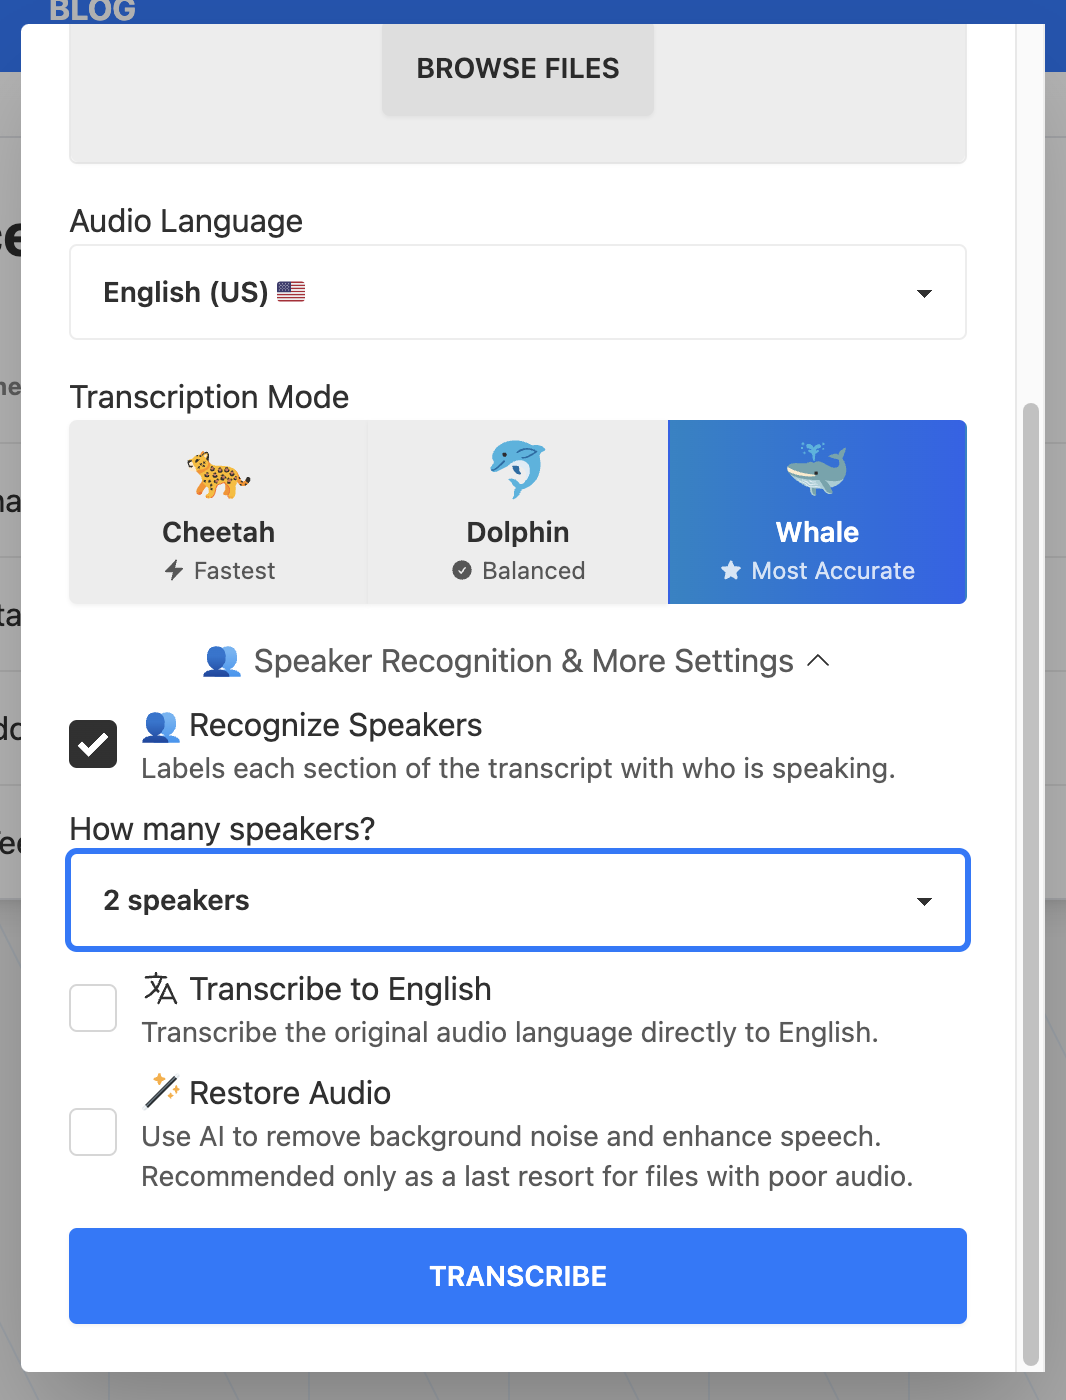
Task: Select the Dolphin Balanced mode
Action: (518, 512)
